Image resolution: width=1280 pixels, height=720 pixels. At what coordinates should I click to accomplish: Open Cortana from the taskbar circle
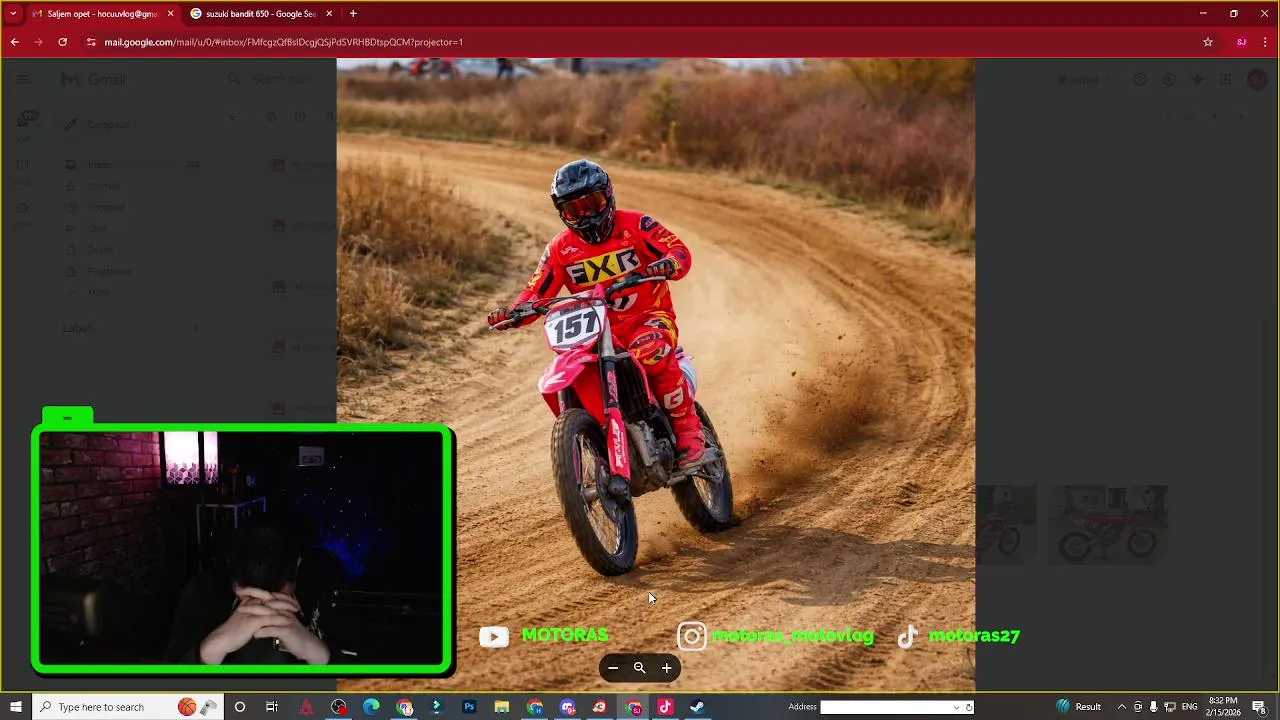240,707
